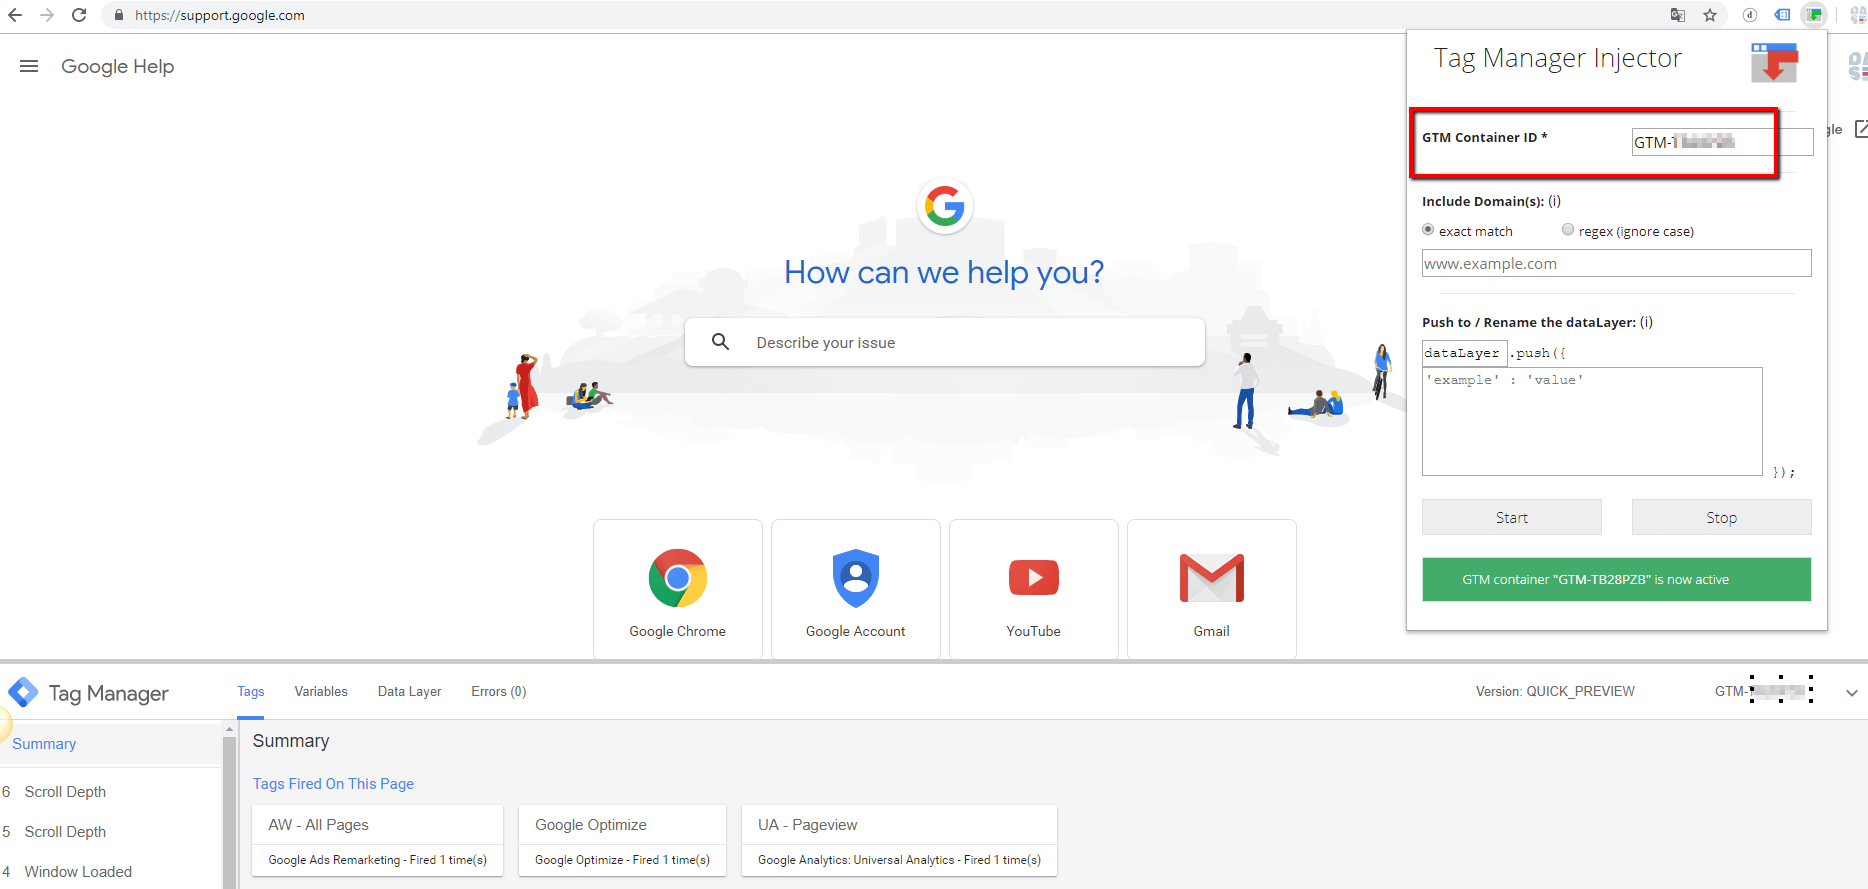Toggle the Tag Manager Injector extension icon
1868x889 pixels.
(1814, 15)
